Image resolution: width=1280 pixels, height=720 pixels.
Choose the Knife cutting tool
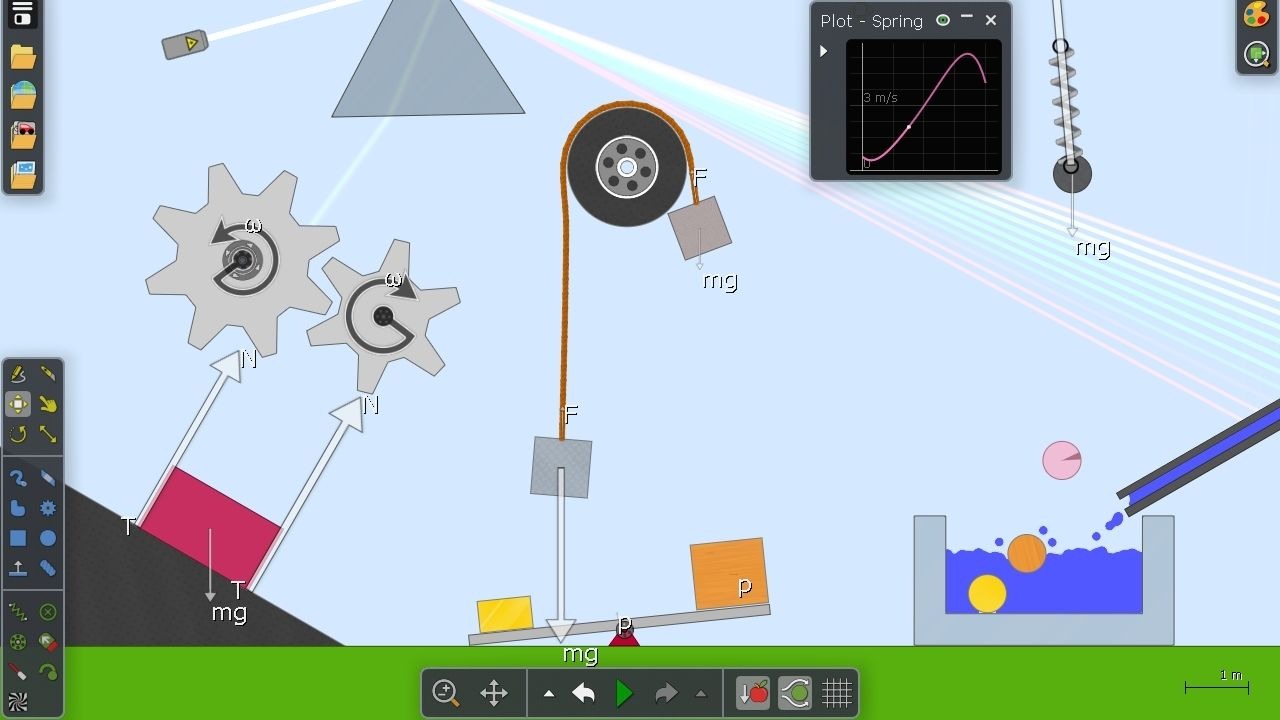(48, 374)
